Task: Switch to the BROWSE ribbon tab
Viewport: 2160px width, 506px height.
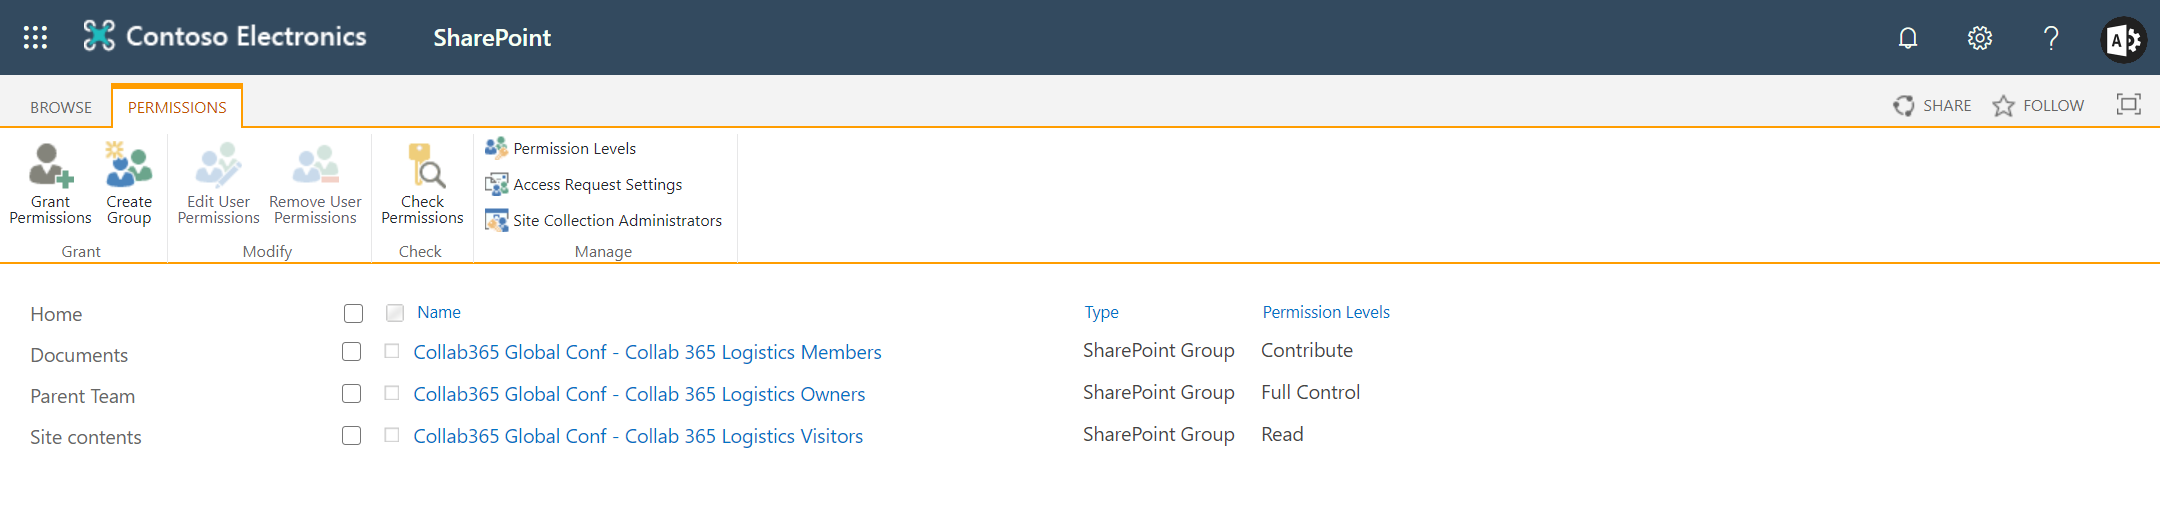Action: click(61, 107)
